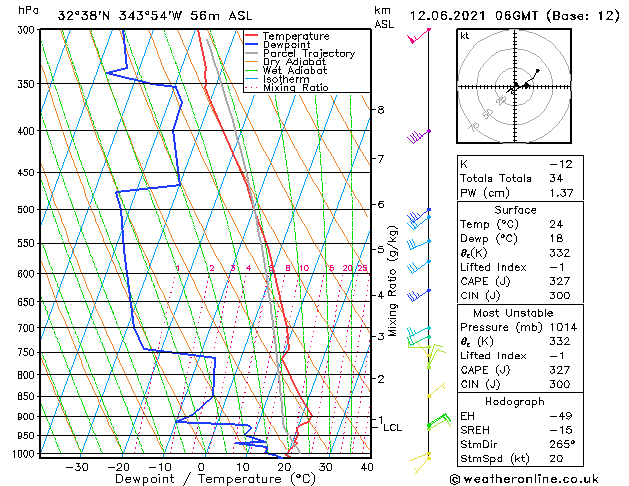Click the PW (cm) value 1.37
This screenshot has height=486, width=629.
click(x=561, y=193)
